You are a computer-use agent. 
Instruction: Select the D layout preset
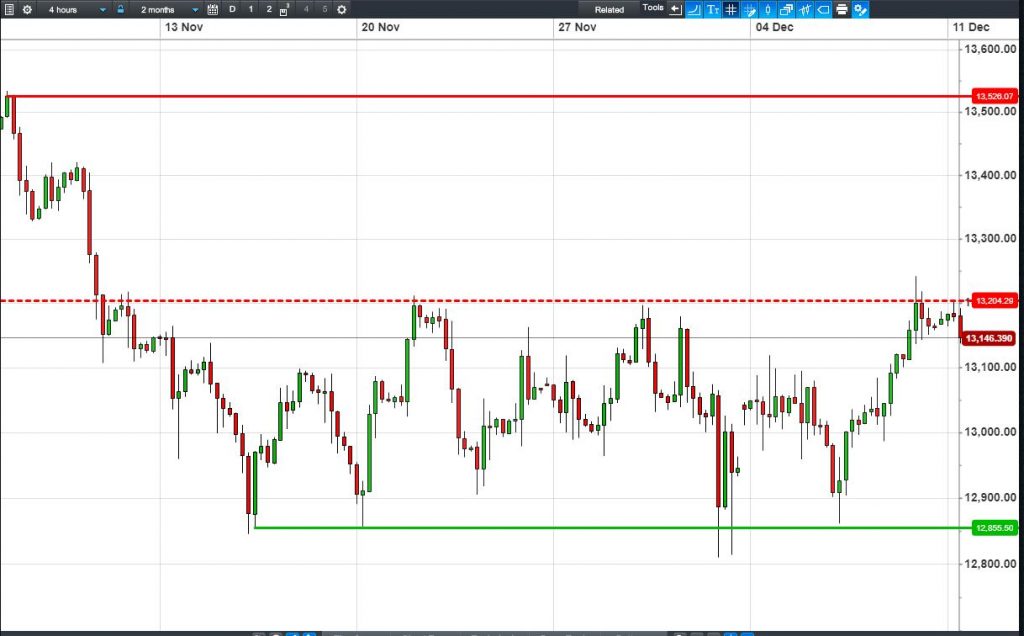(232, 9)
